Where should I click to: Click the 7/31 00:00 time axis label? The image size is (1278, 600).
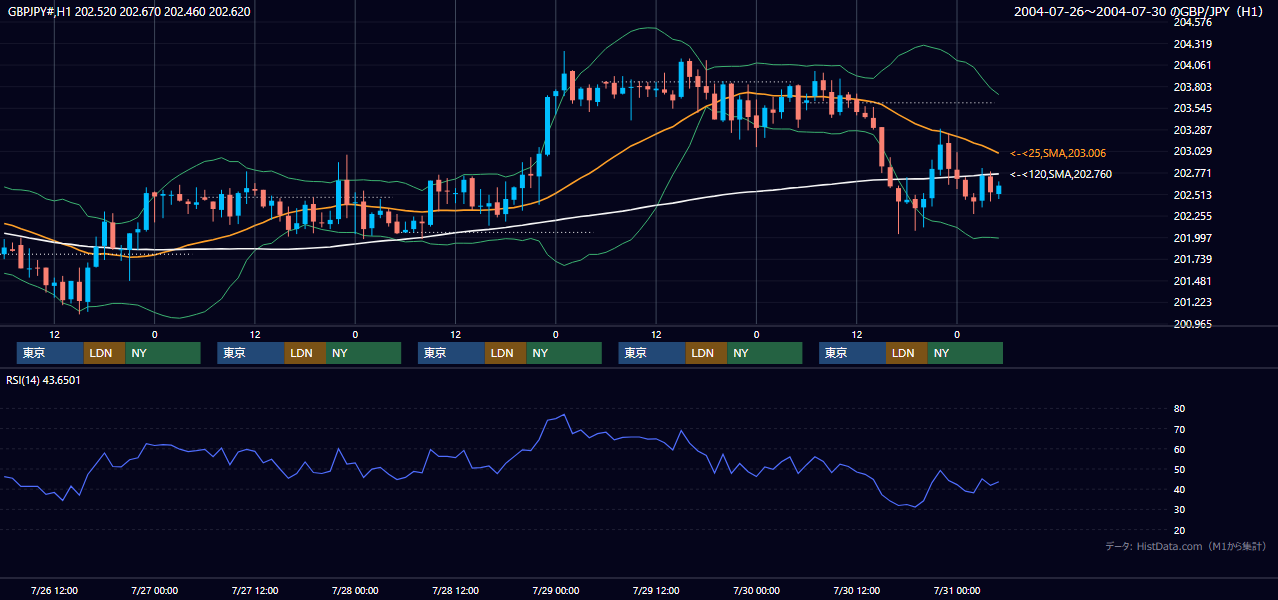[x=957, y=590]
